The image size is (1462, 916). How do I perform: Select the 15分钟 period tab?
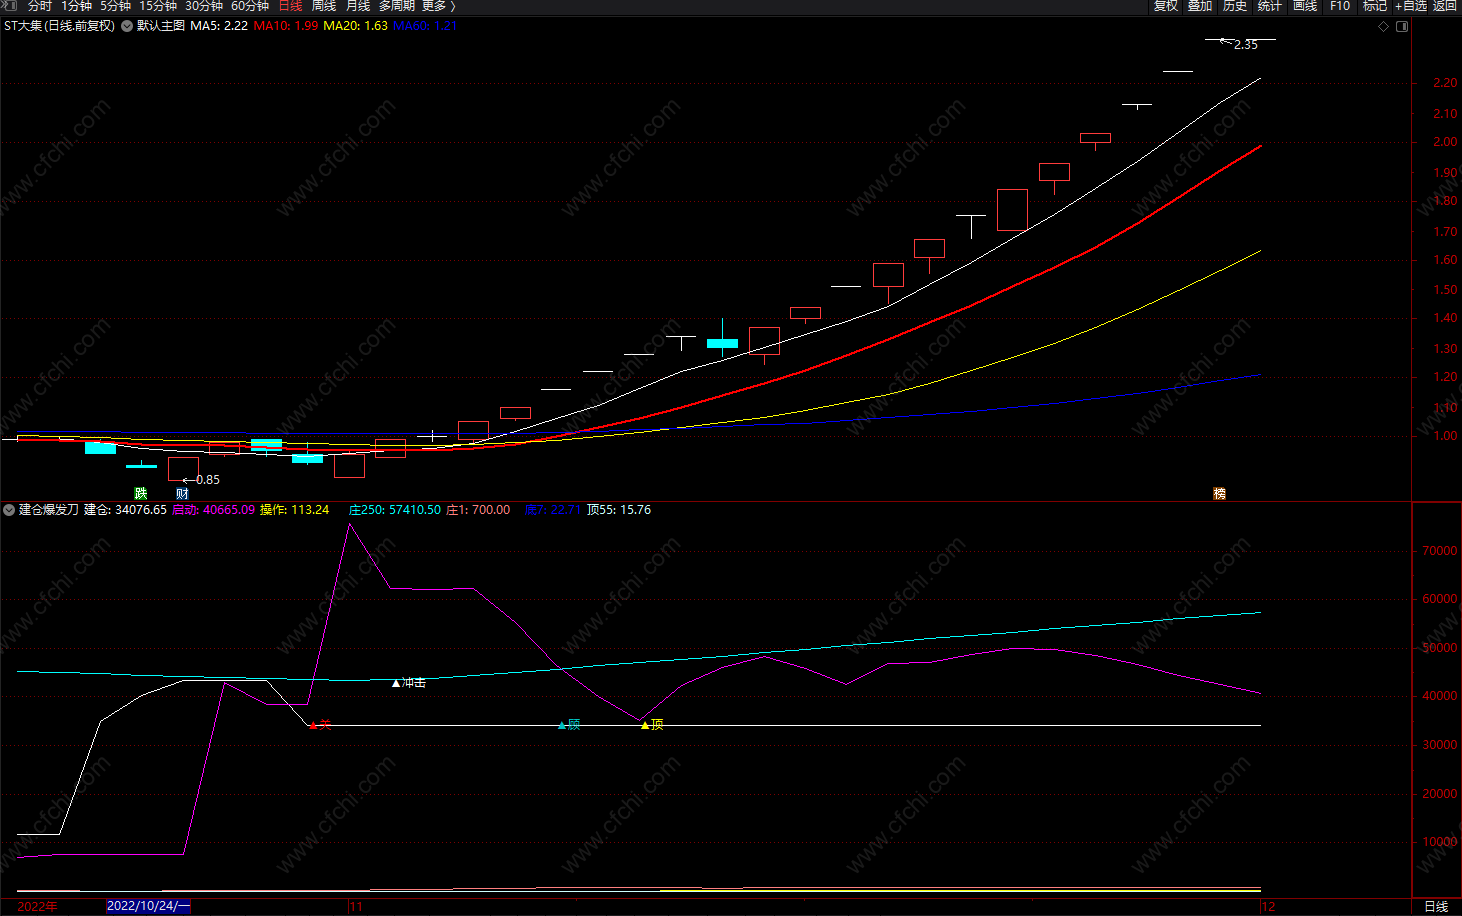click(x=158, y=6)
